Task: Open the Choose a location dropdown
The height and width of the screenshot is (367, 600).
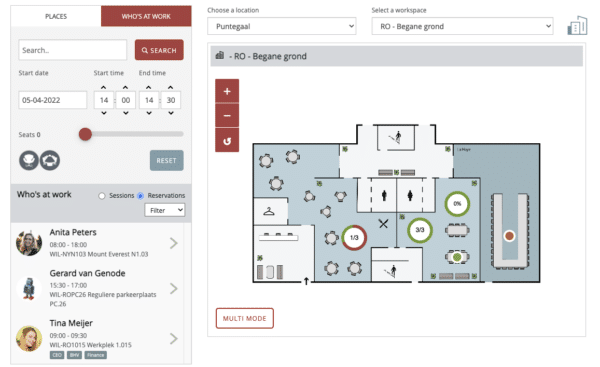Action: click(282, 26)
